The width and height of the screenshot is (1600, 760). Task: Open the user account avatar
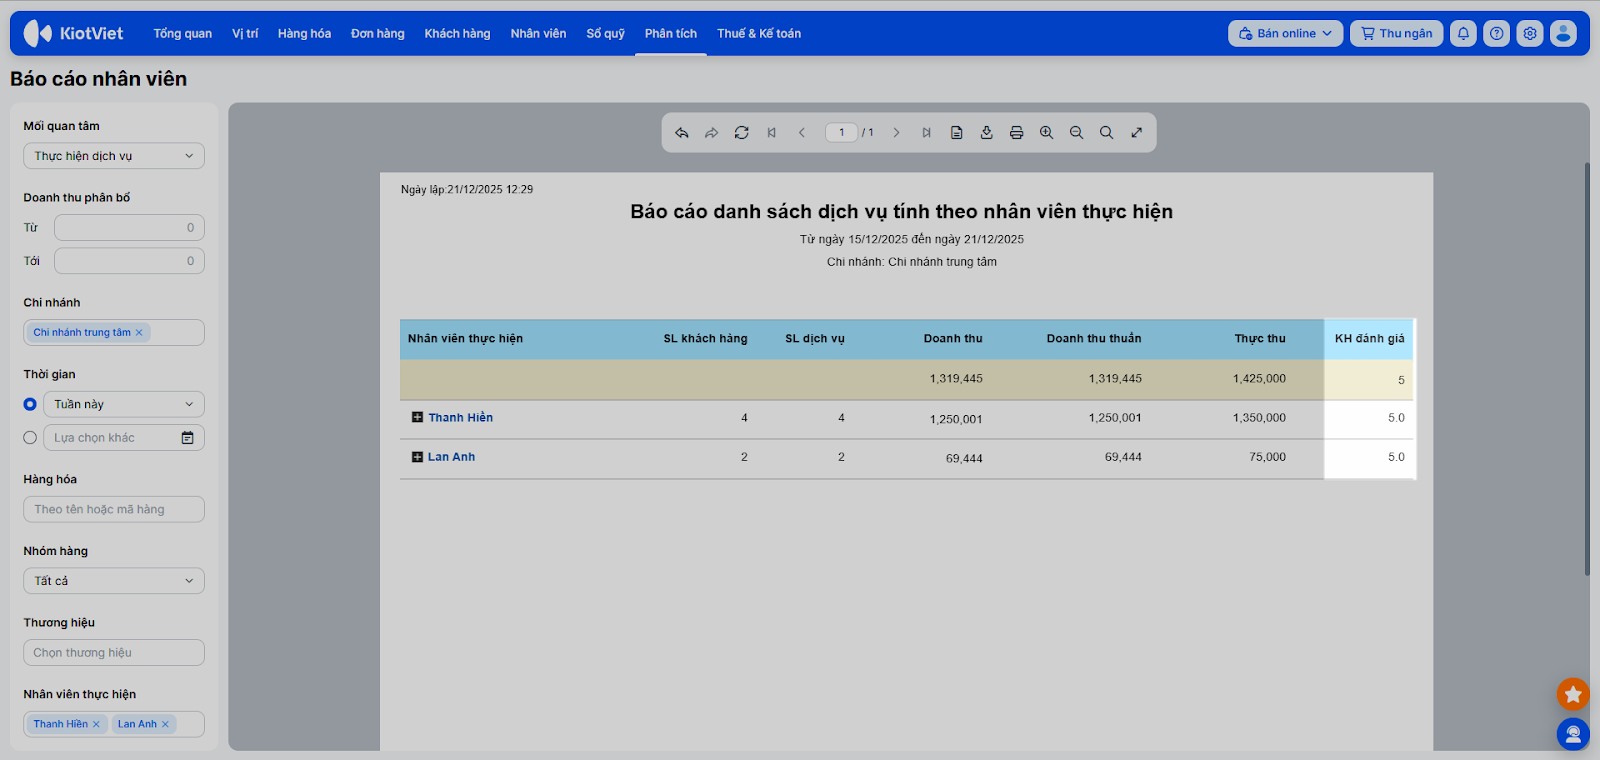[1563, 33]
